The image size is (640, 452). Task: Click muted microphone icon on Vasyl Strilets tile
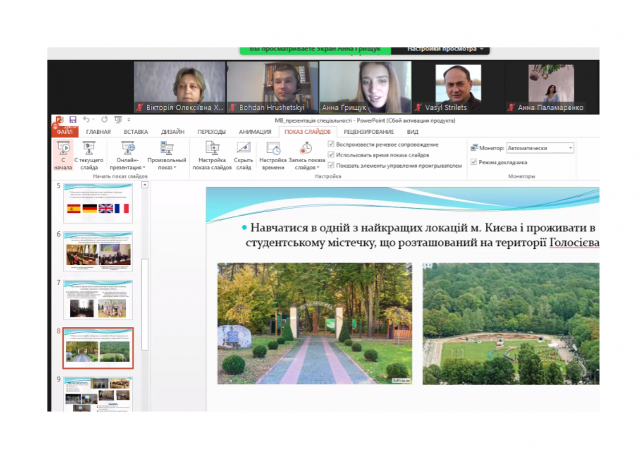[418, 107]
